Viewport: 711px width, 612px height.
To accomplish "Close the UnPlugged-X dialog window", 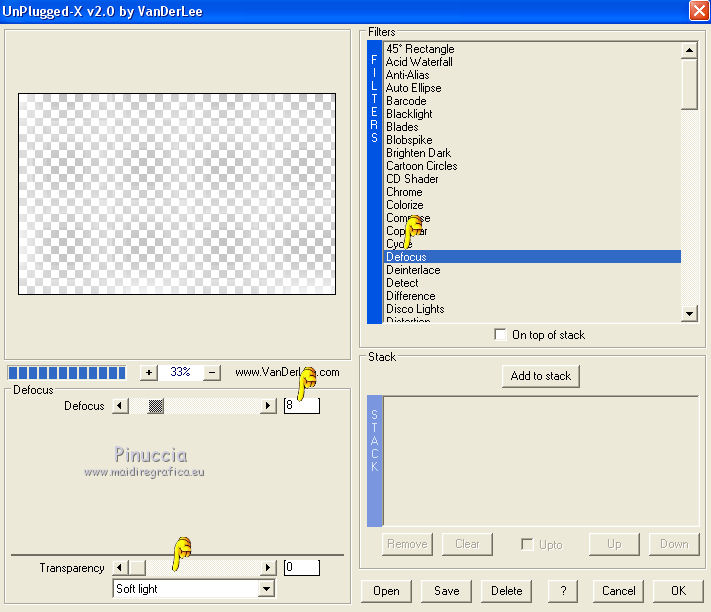I will click(x=699, y=11).
